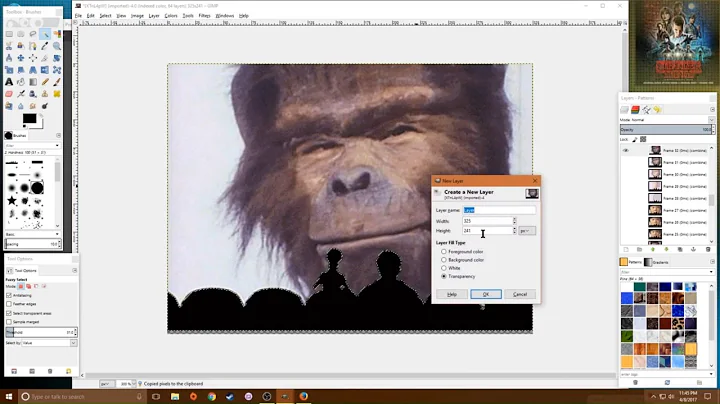Viewport: 720px width, 404px height.
Task: Select the Flip tool
Action: [45, 70]
